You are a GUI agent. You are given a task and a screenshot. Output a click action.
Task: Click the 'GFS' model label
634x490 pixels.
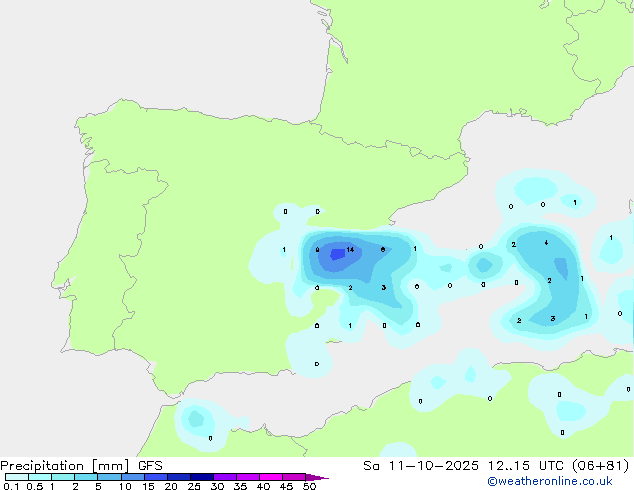click(x=150, y=466)
